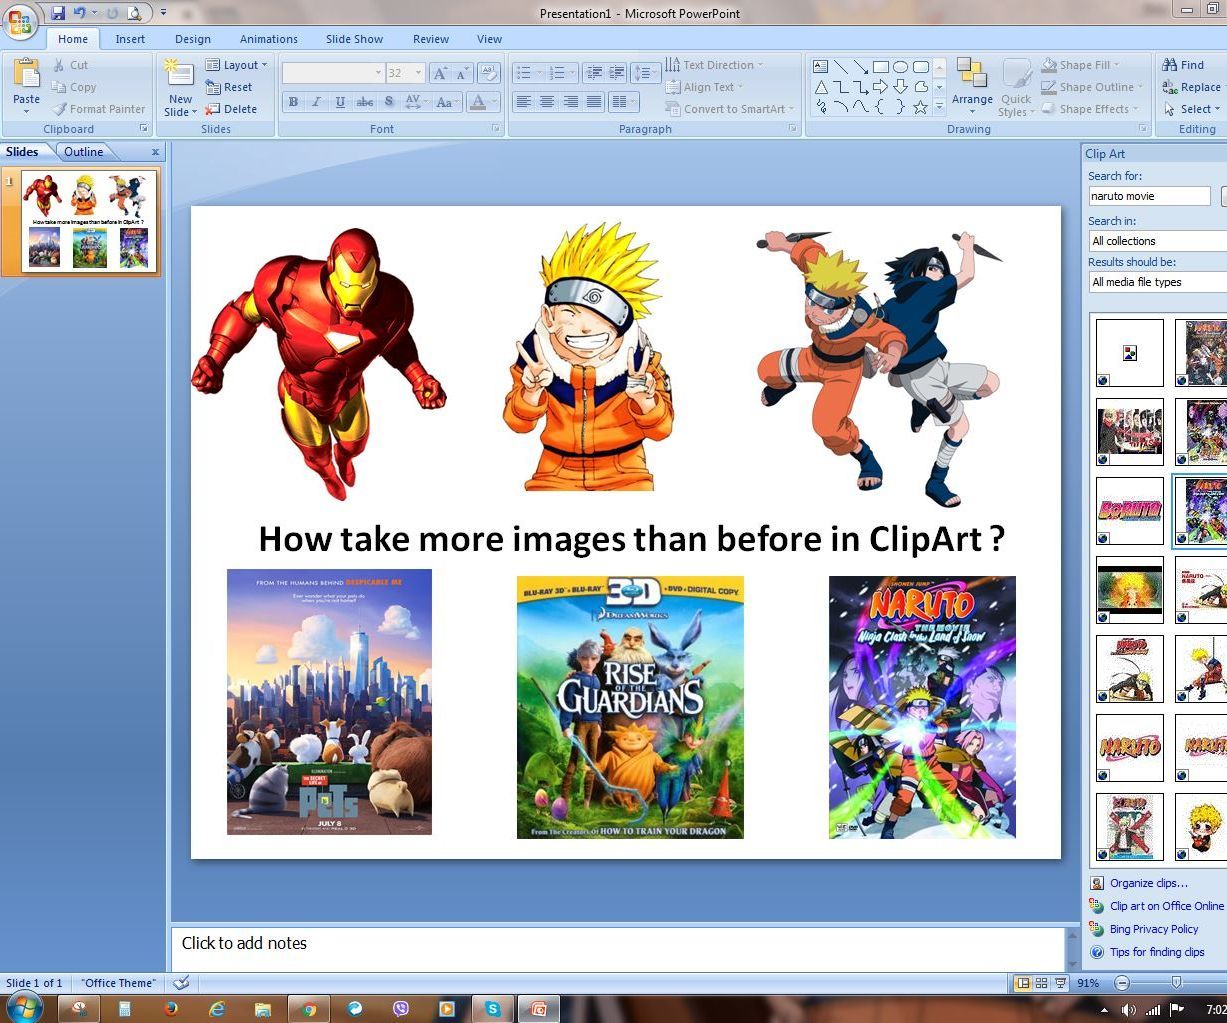Grow the font size
Screen dimensions: 1227x1023
(440, 73)
